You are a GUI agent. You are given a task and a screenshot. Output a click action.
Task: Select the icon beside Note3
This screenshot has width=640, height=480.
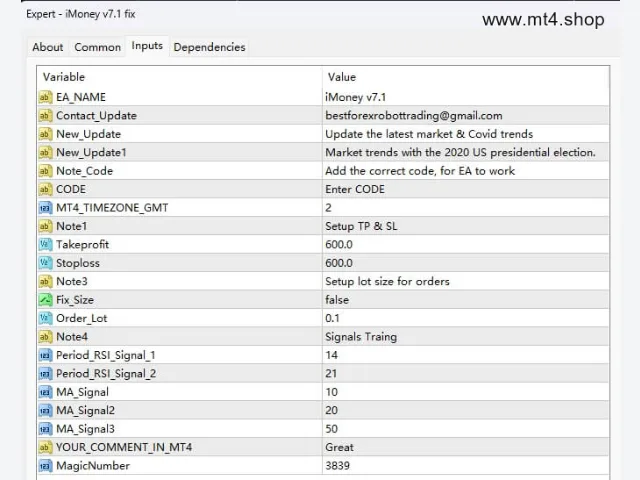(45, 281)
